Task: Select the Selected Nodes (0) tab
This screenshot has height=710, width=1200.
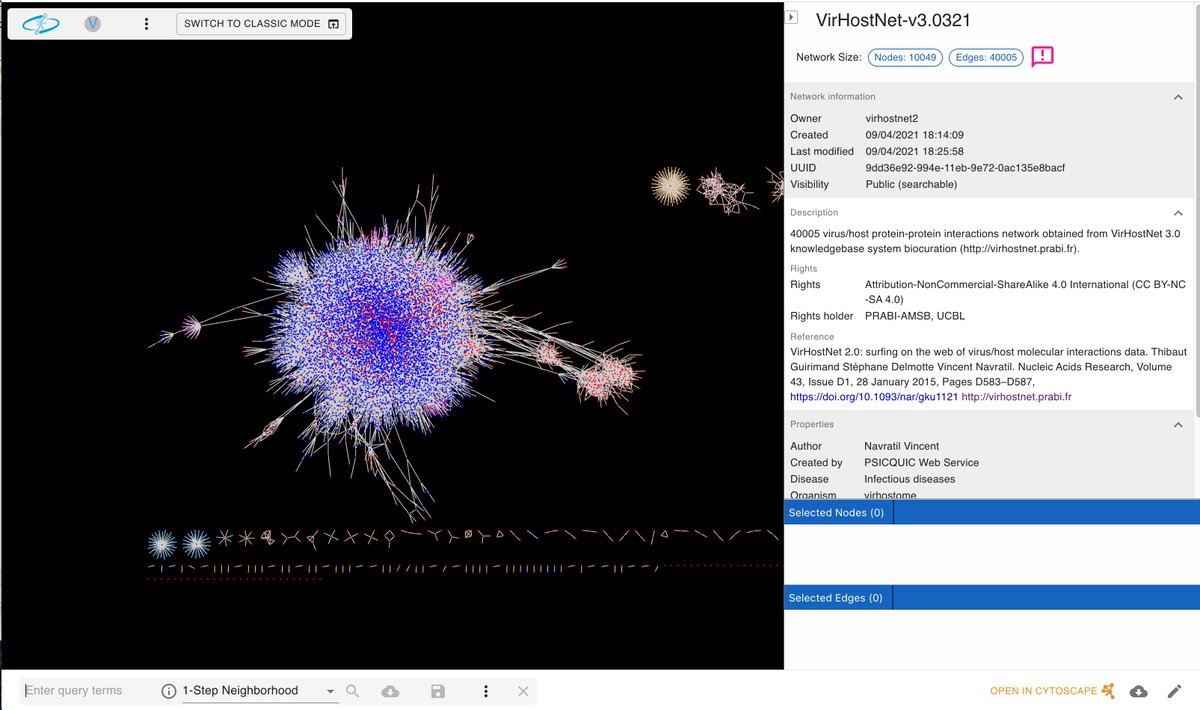Action: click(x=837, y=513)
